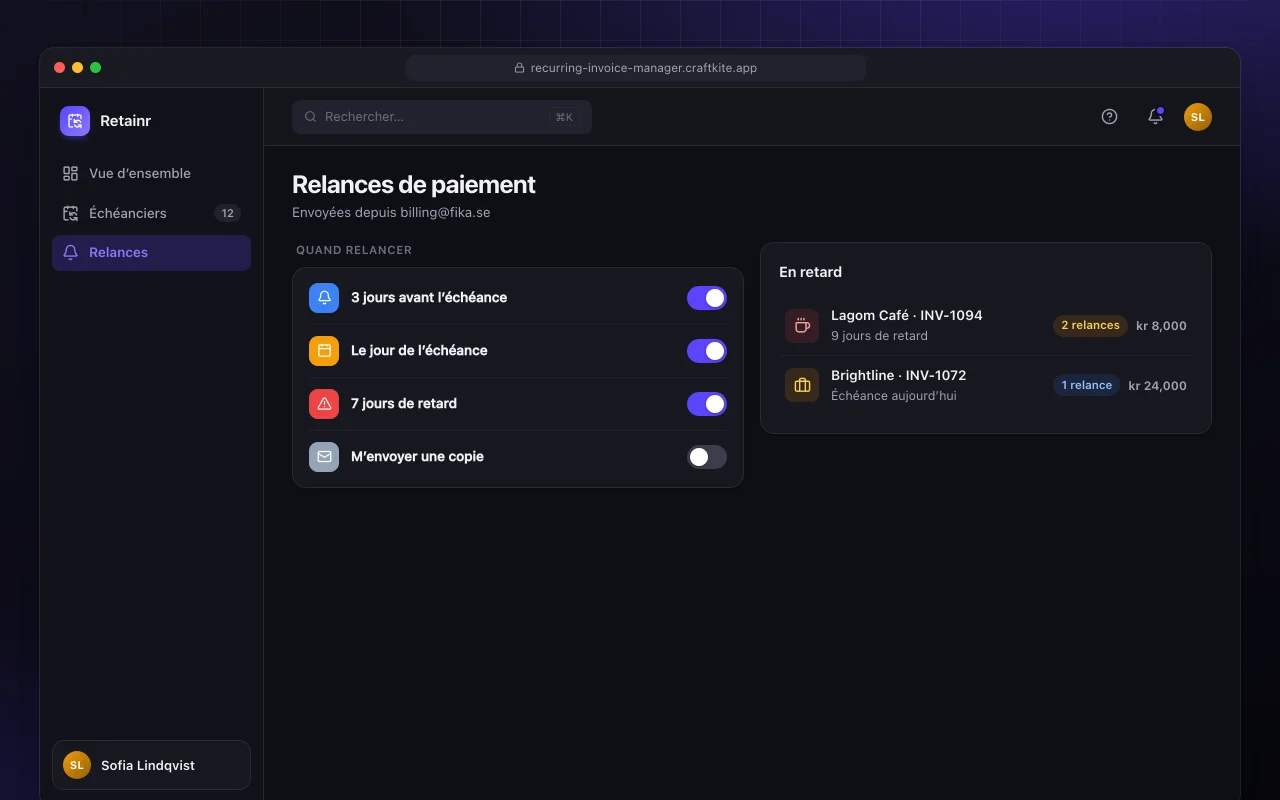Open Sofia Lindqvist profile card
The image size is (1280, 800).
coord(151,765)
